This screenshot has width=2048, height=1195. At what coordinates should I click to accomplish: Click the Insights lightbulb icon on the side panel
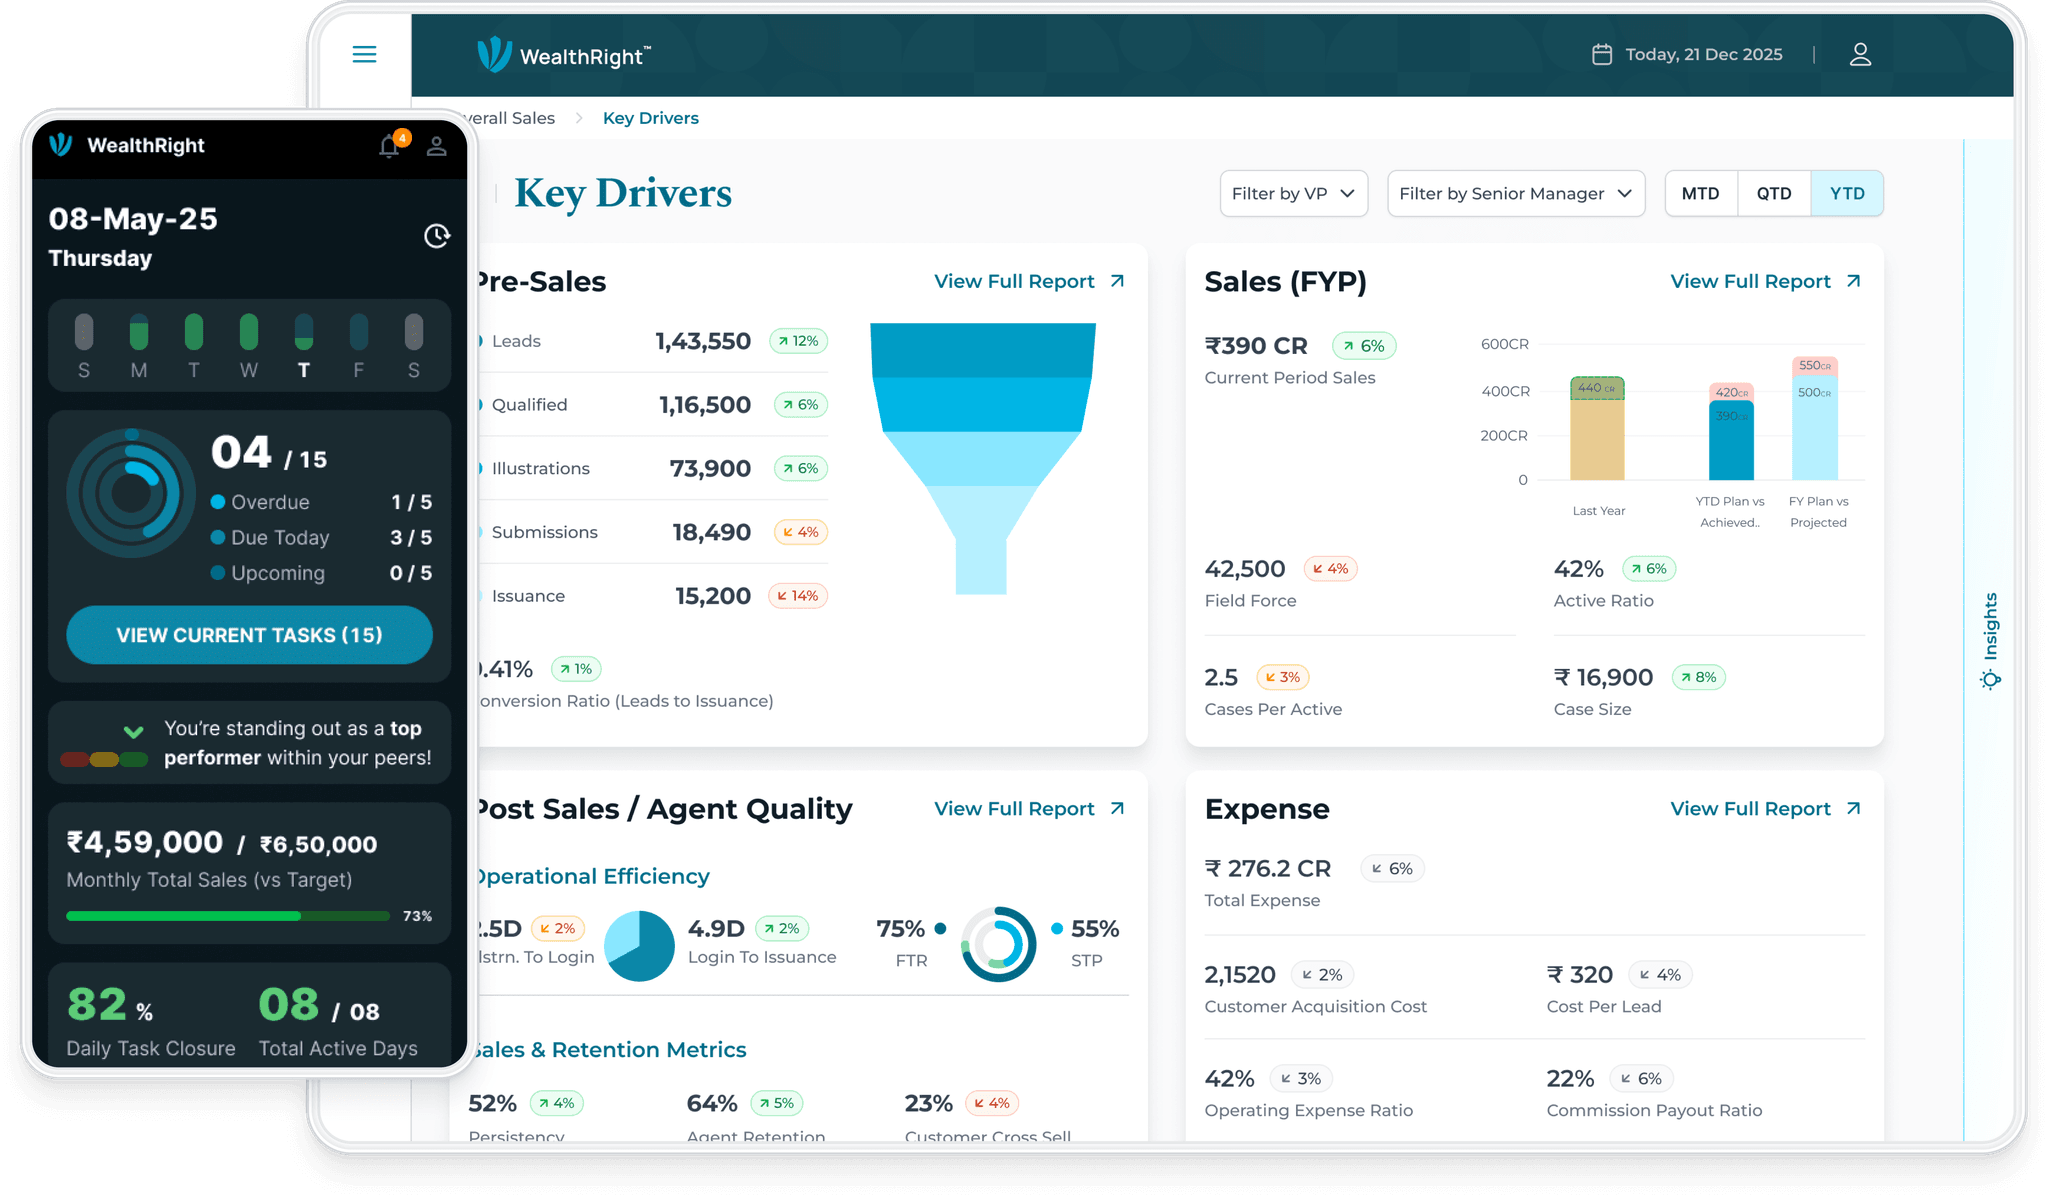1990,680
